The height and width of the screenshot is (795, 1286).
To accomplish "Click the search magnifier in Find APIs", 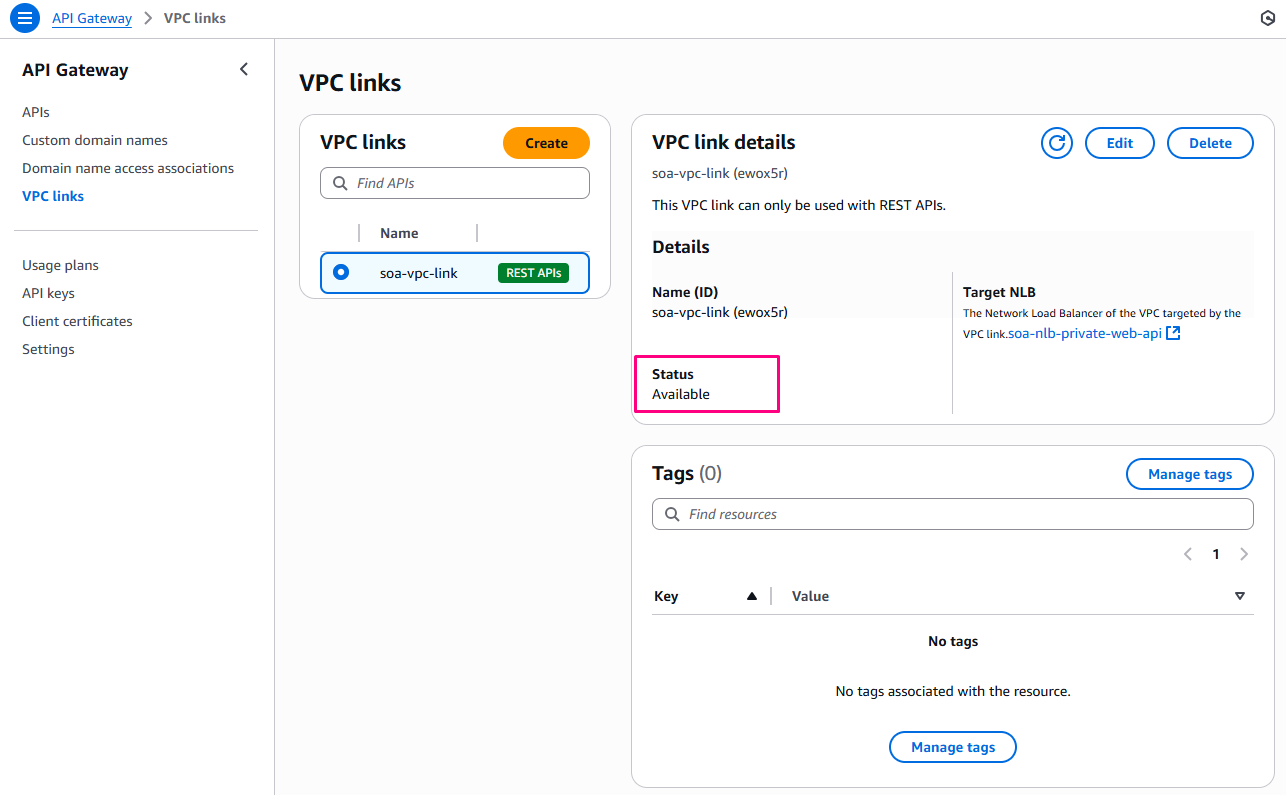I will point(338,183).
